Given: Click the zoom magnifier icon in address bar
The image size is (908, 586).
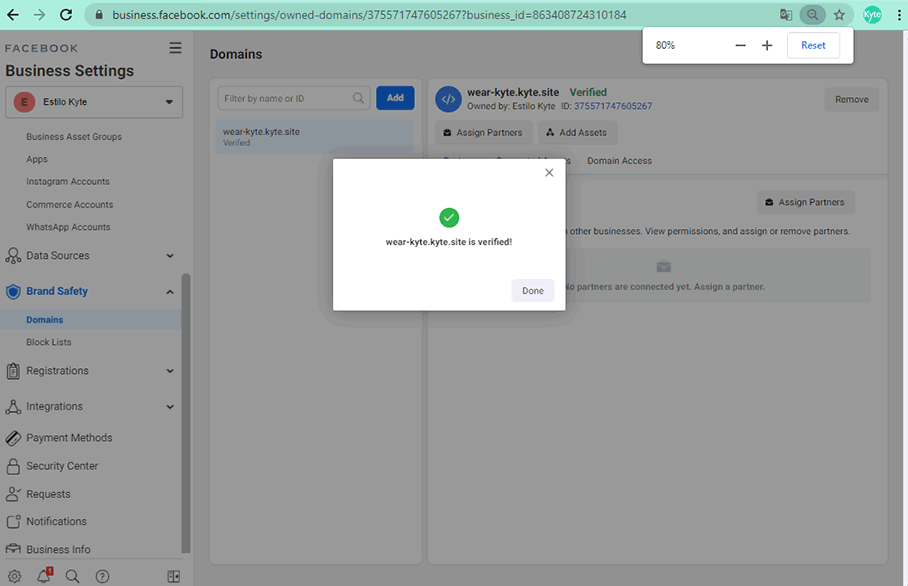Looking at the screenshot, I should [x=813, y=15].
